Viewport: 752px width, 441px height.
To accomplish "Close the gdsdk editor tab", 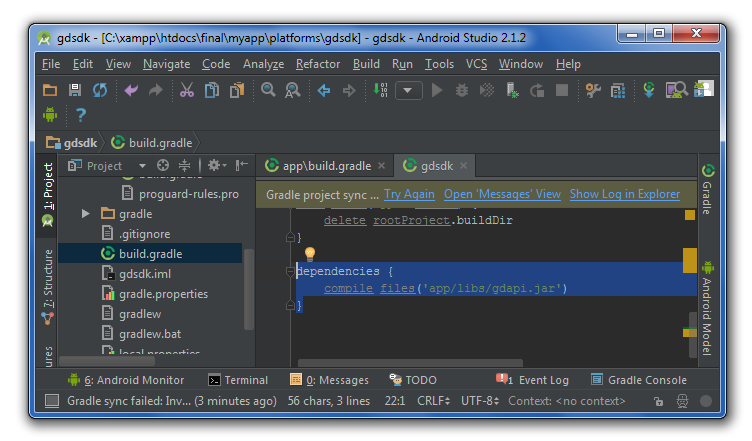I will click(x=463, y=165).
